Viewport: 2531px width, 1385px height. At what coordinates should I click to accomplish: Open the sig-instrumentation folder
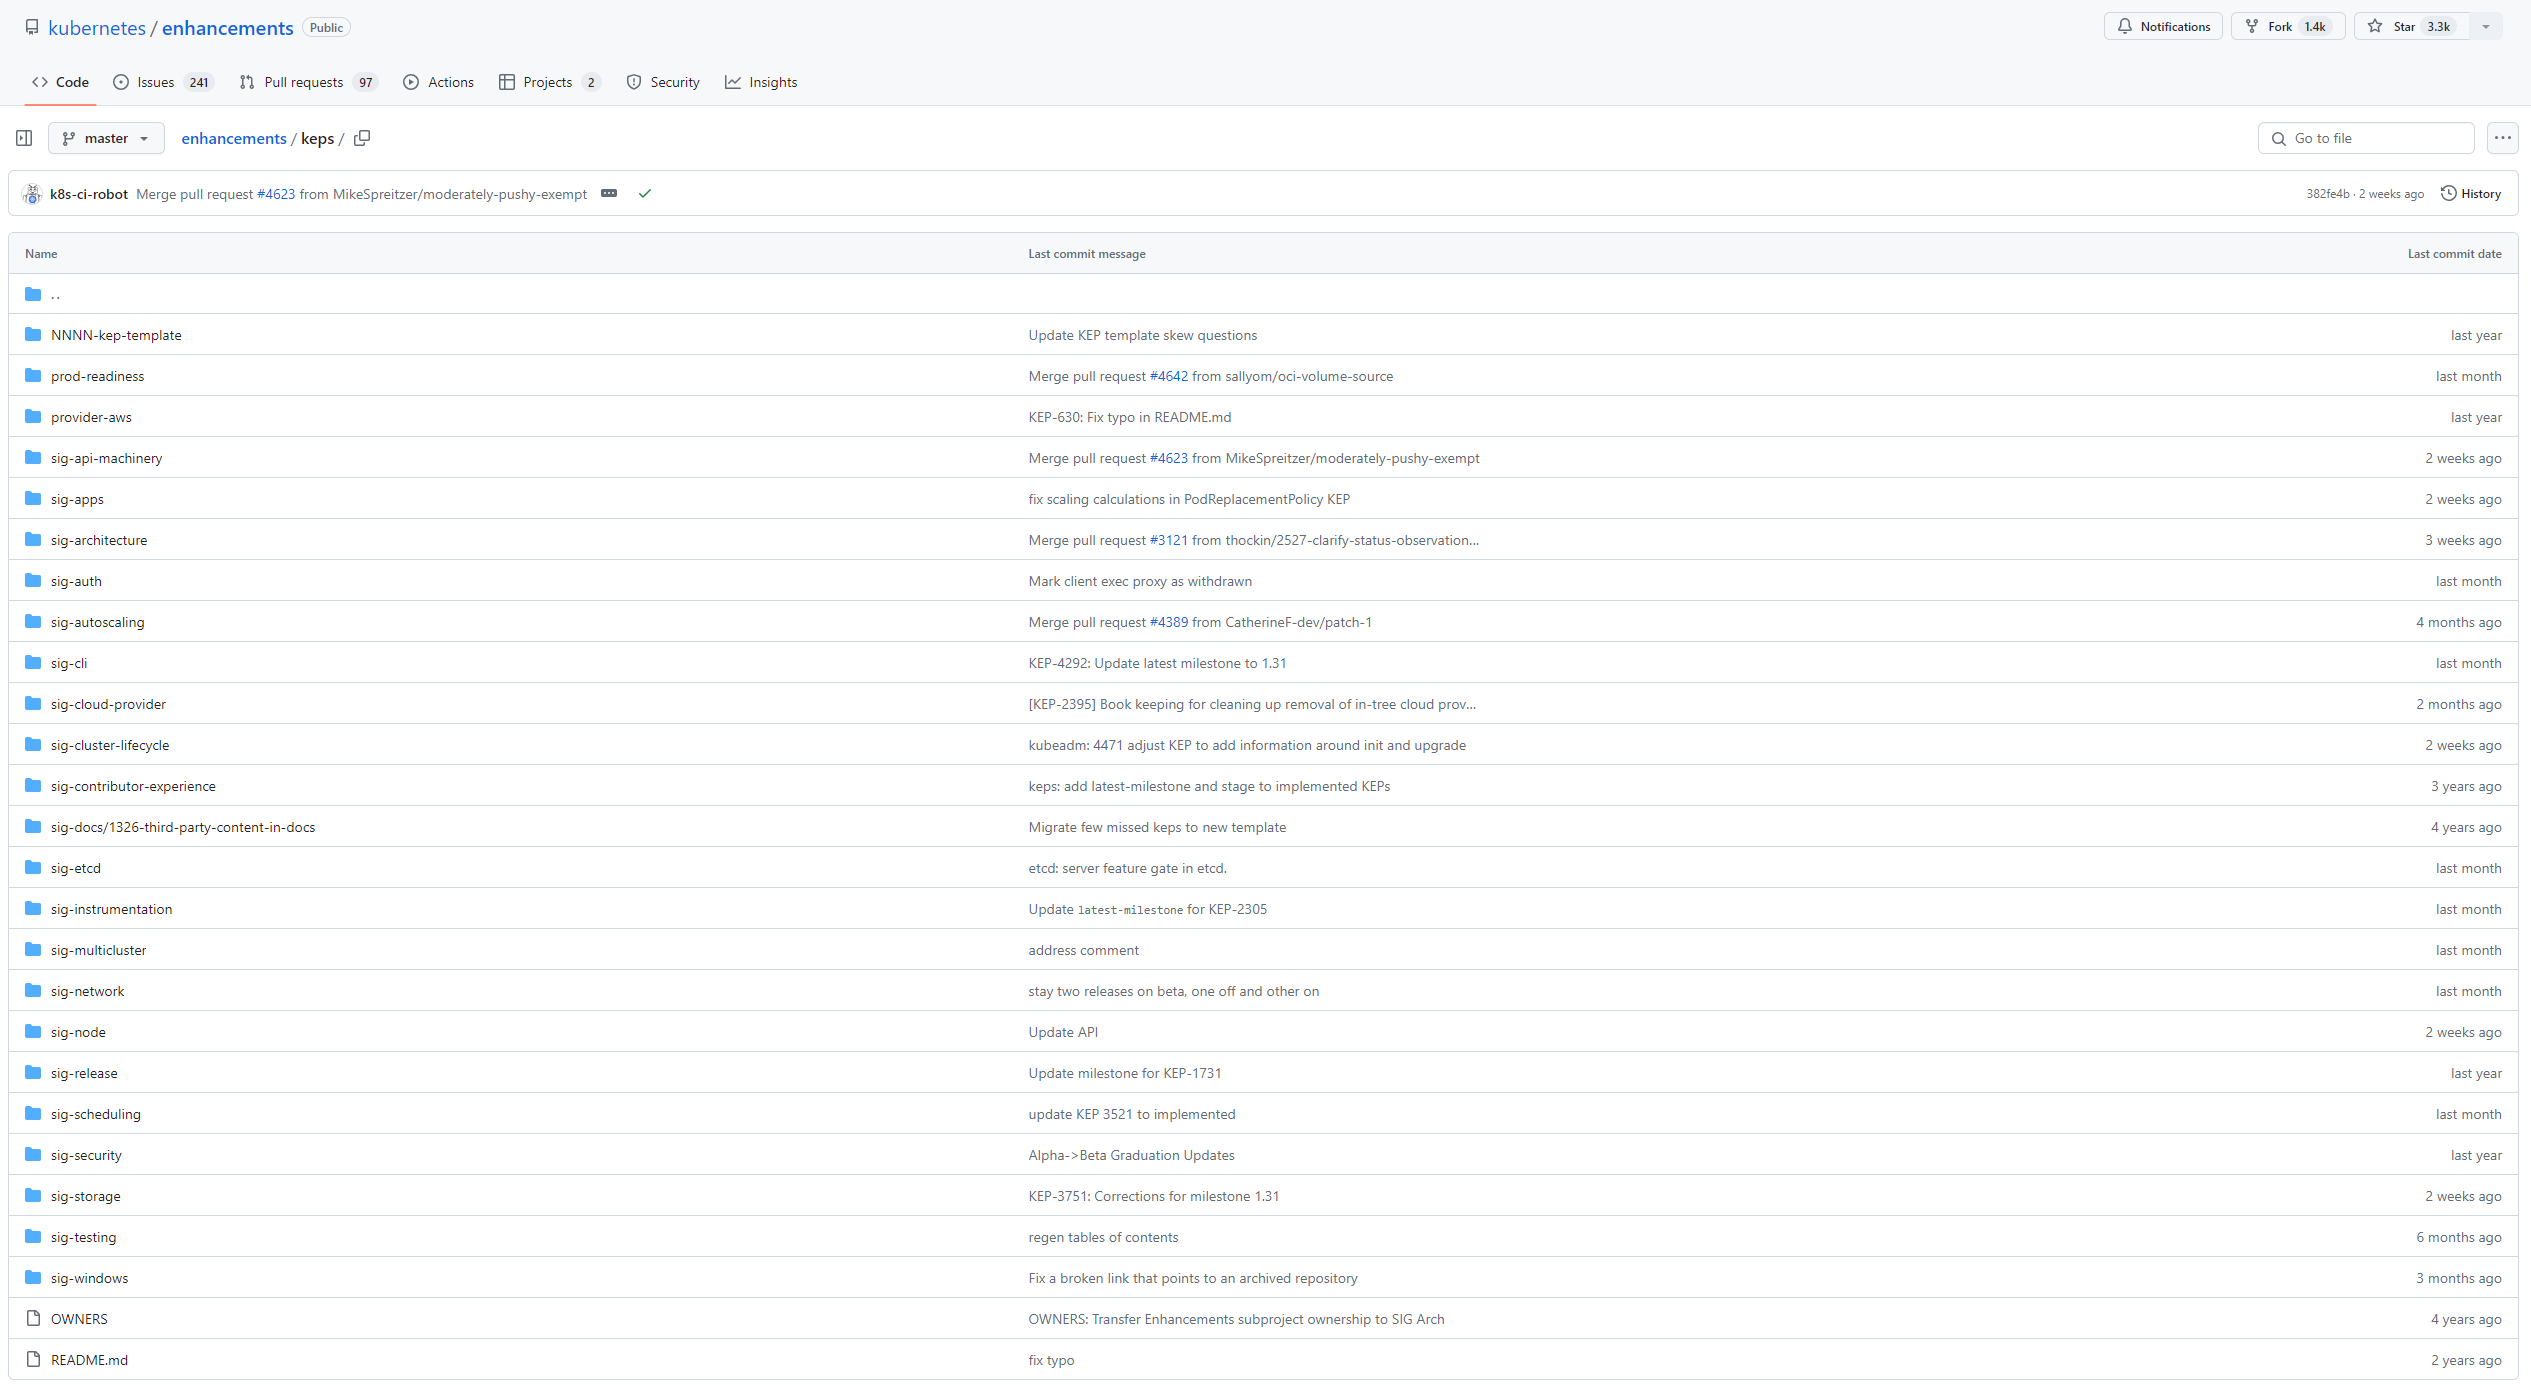111,909
